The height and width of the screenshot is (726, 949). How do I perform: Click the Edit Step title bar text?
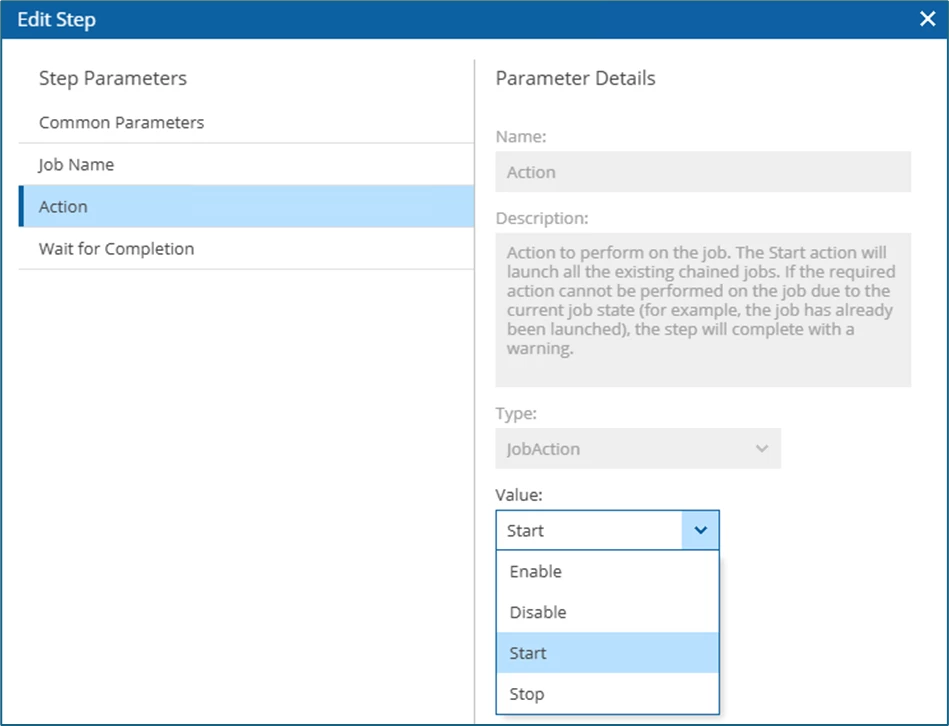pos(57,19)
